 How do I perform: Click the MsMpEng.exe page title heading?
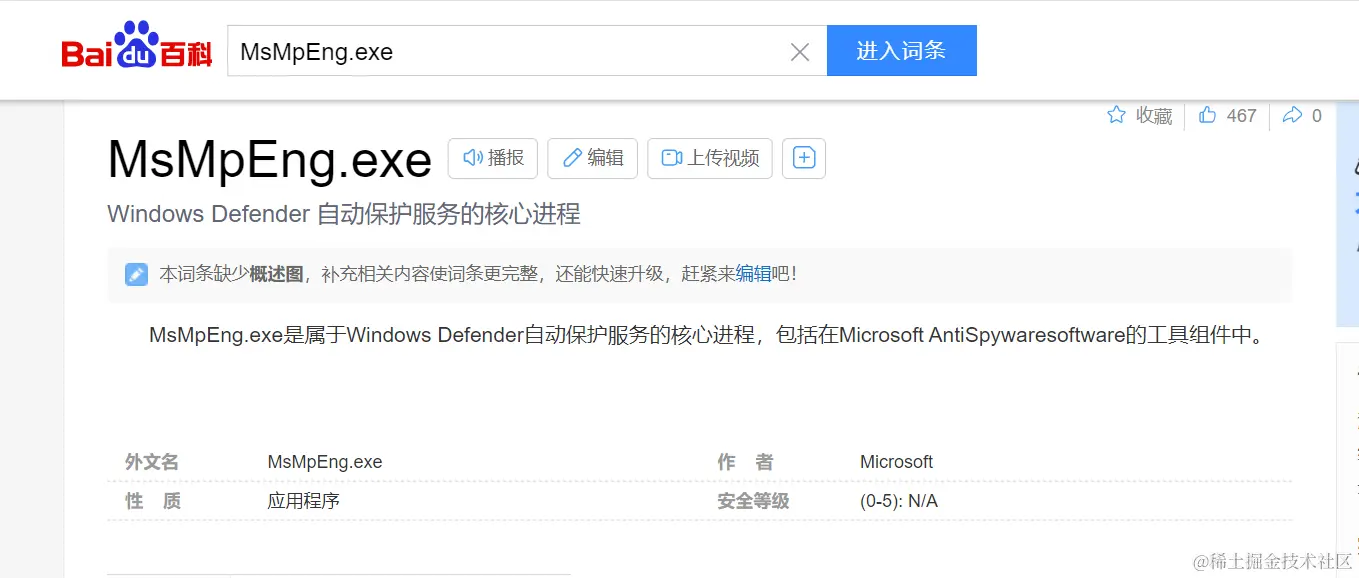pos(270,159)
